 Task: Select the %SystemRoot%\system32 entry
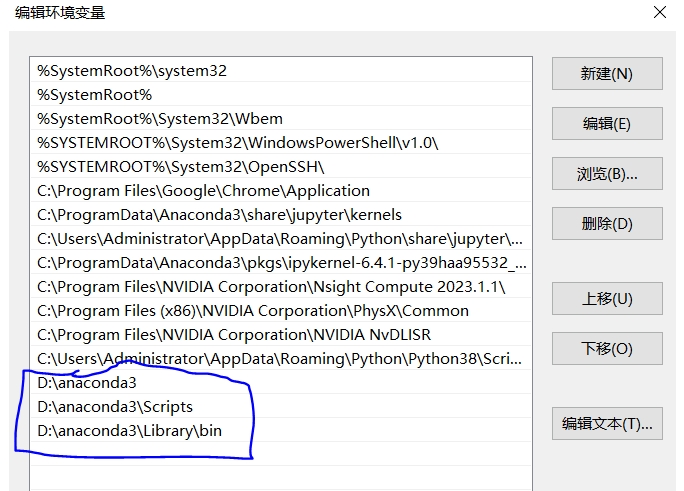point(132,71)
